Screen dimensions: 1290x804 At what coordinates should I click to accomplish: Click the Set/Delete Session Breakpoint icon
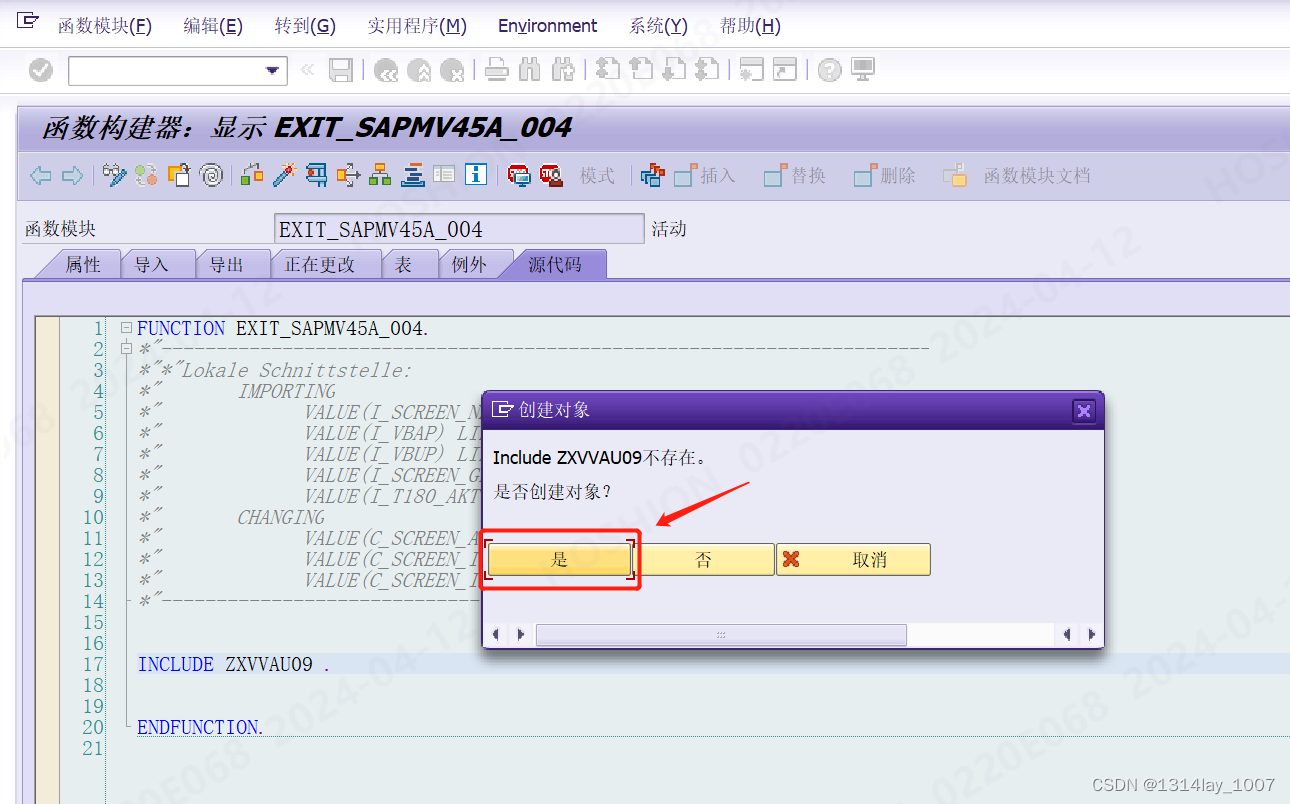point(519,176)
